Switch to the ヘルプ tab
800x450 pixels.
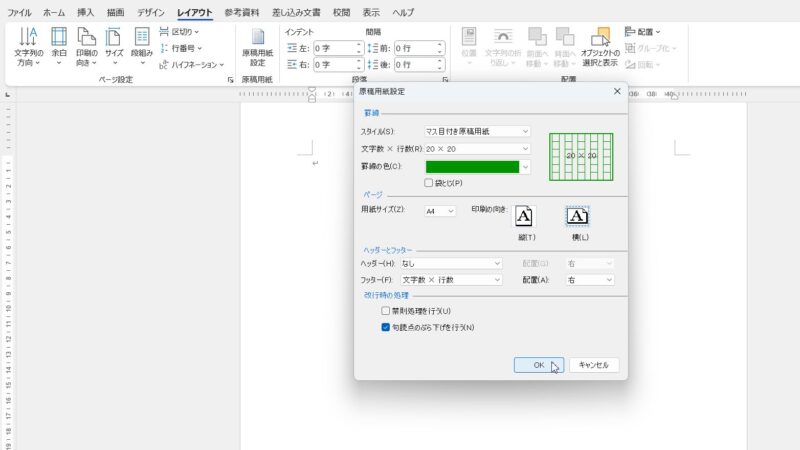(x=403, y=12)
